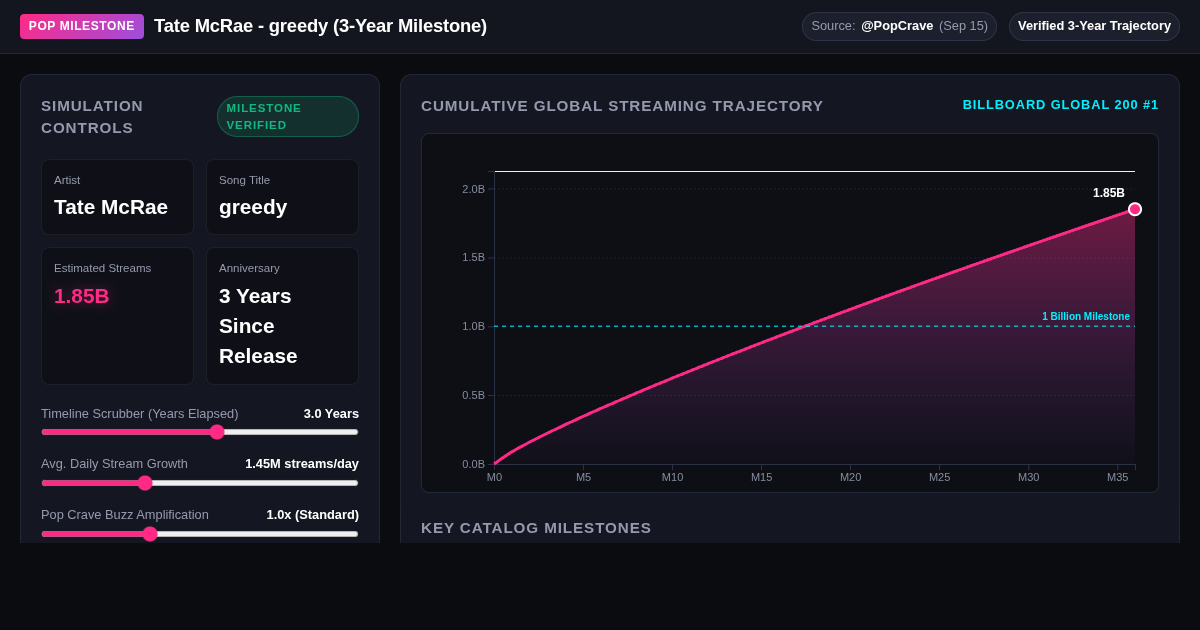This screenshot has width=1200, height=630.
Task: Select the Estimated Streams card showing 1.85B
Action: point(117,316)
